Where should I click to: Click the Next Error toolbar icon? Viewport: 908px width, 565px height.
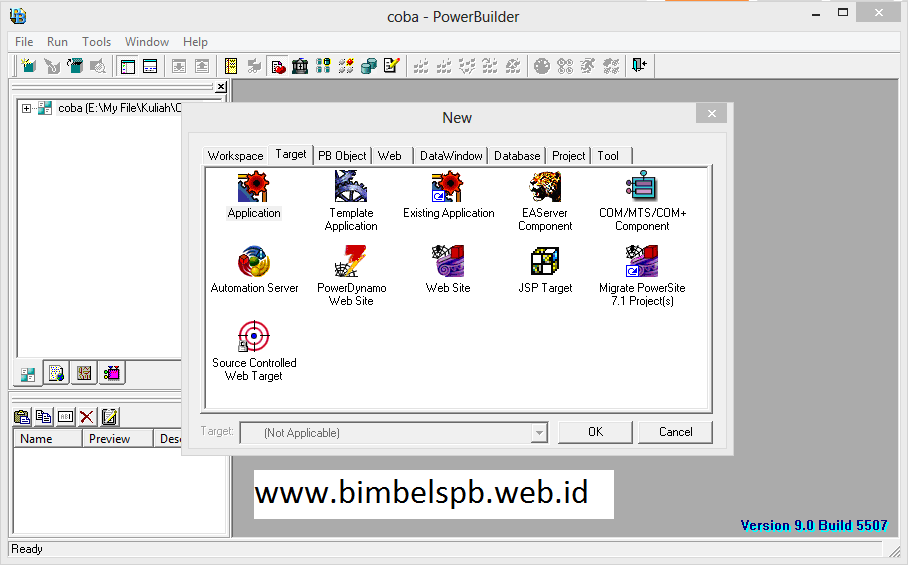click(x=179, y=66)
